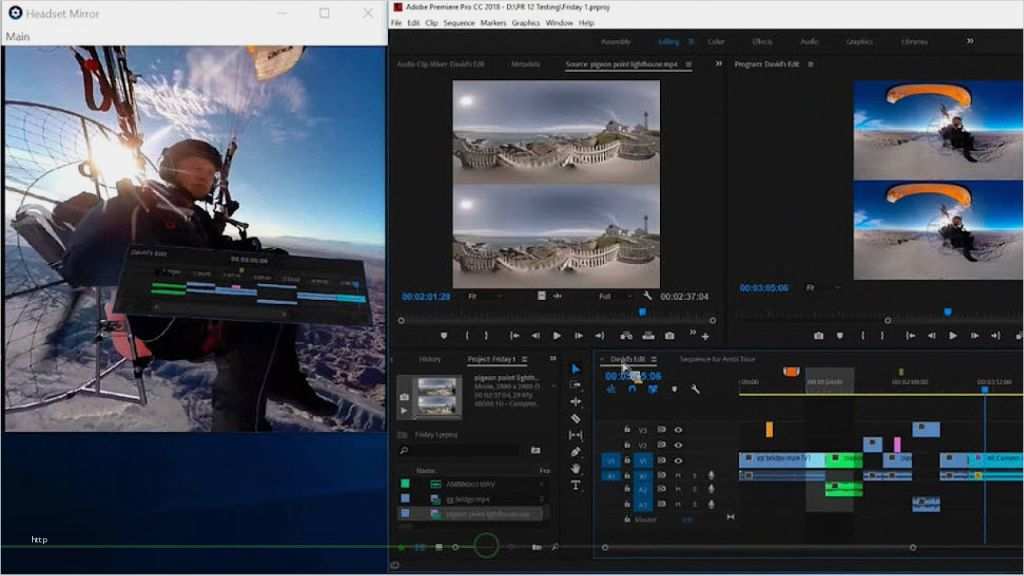Lock video track V1
The height and width of the screenshot is (576, 1024).
627,460
